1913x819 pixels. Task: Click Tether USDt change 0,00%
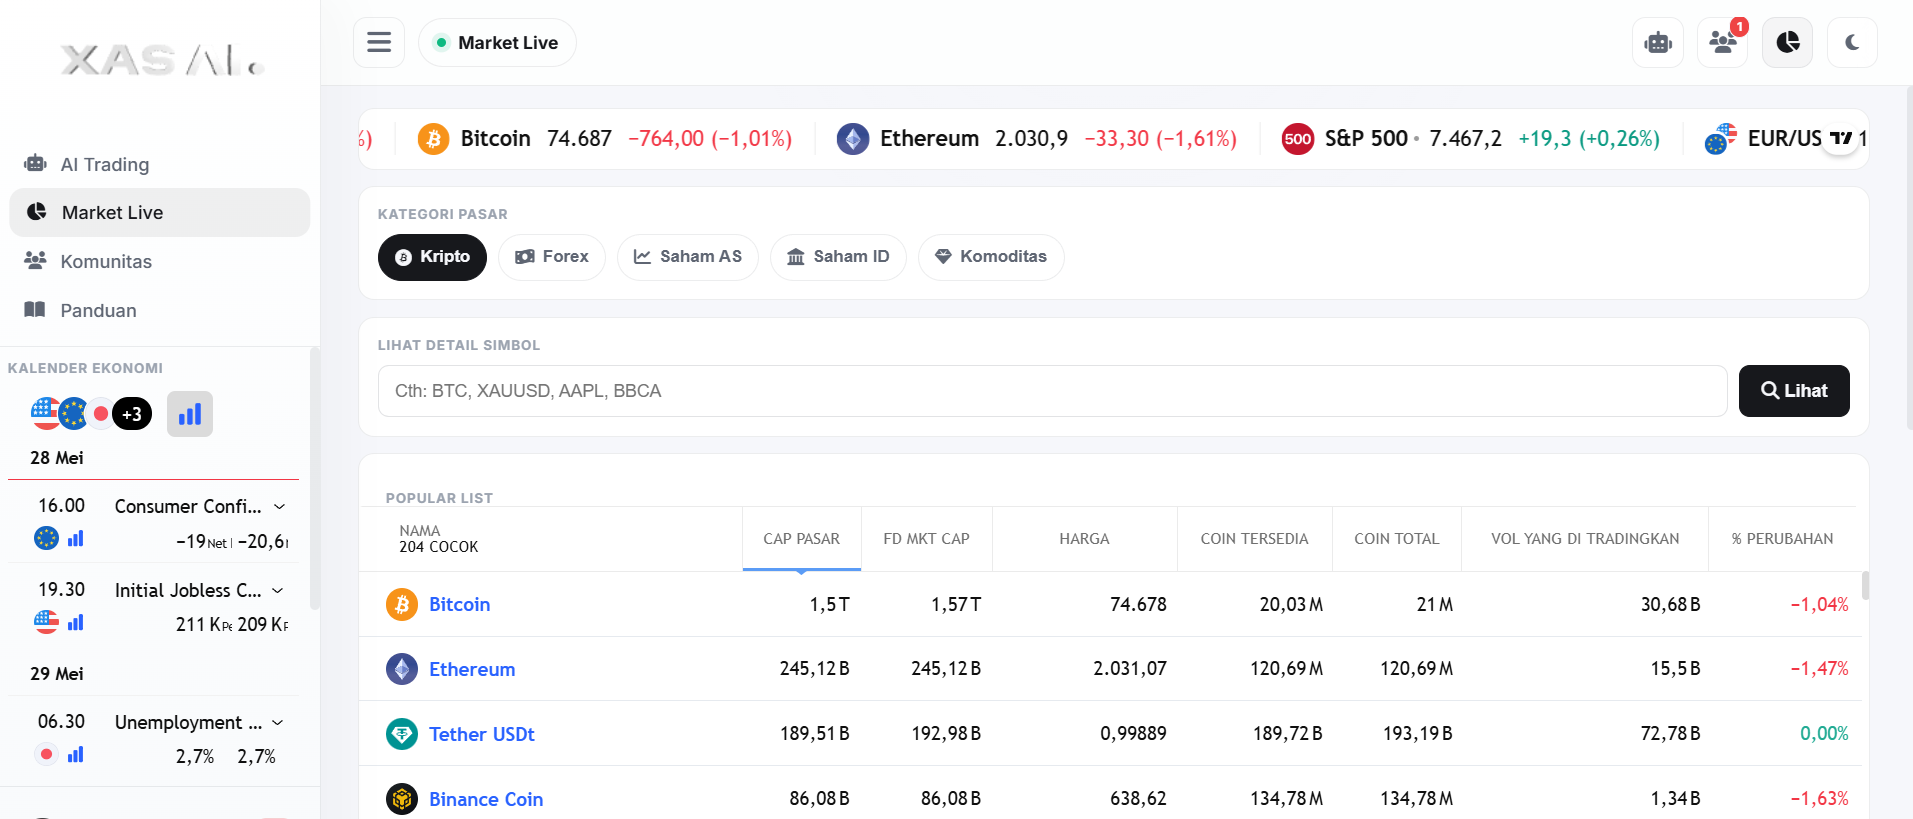pyautogui.click(x=1824, y=734)
